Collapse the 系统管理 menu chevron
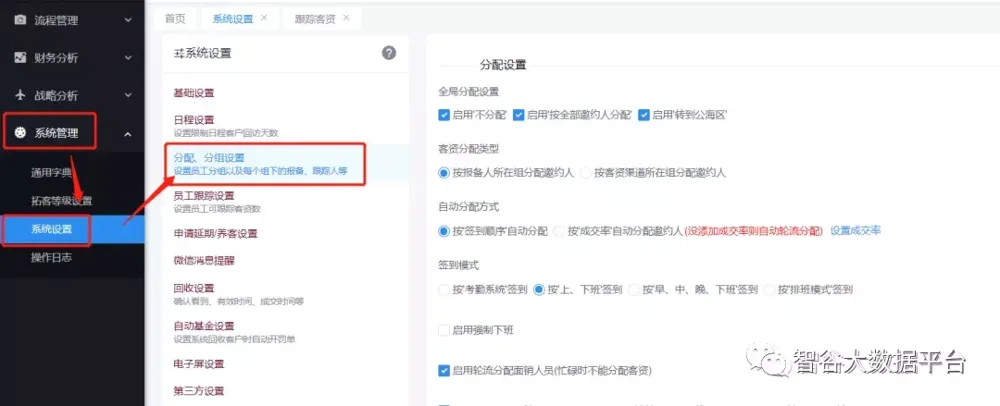The width and height of the screenshot is (1000, 406). tap(127, 133)
